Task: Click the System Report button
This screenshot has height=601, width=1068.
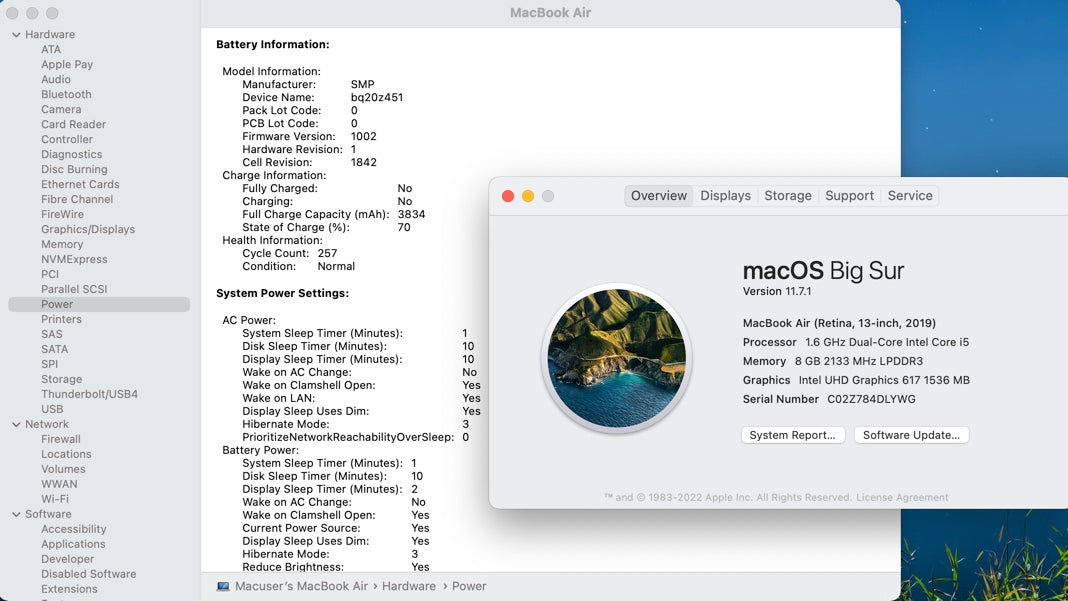Action: coord(792,436)
